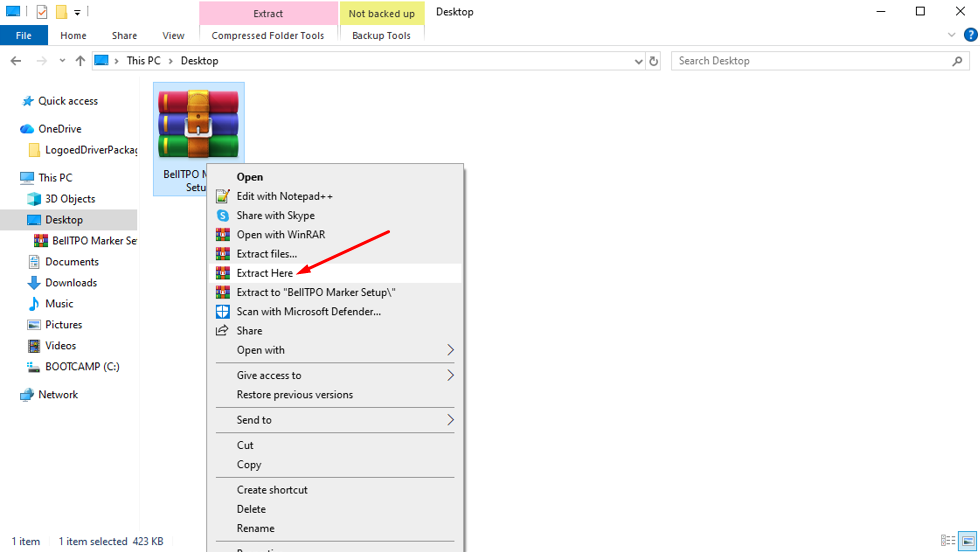The height and width of the screenshot is (552, 980).
Task: Choose Rename in the context menu
Action: (x=255, y=528)
